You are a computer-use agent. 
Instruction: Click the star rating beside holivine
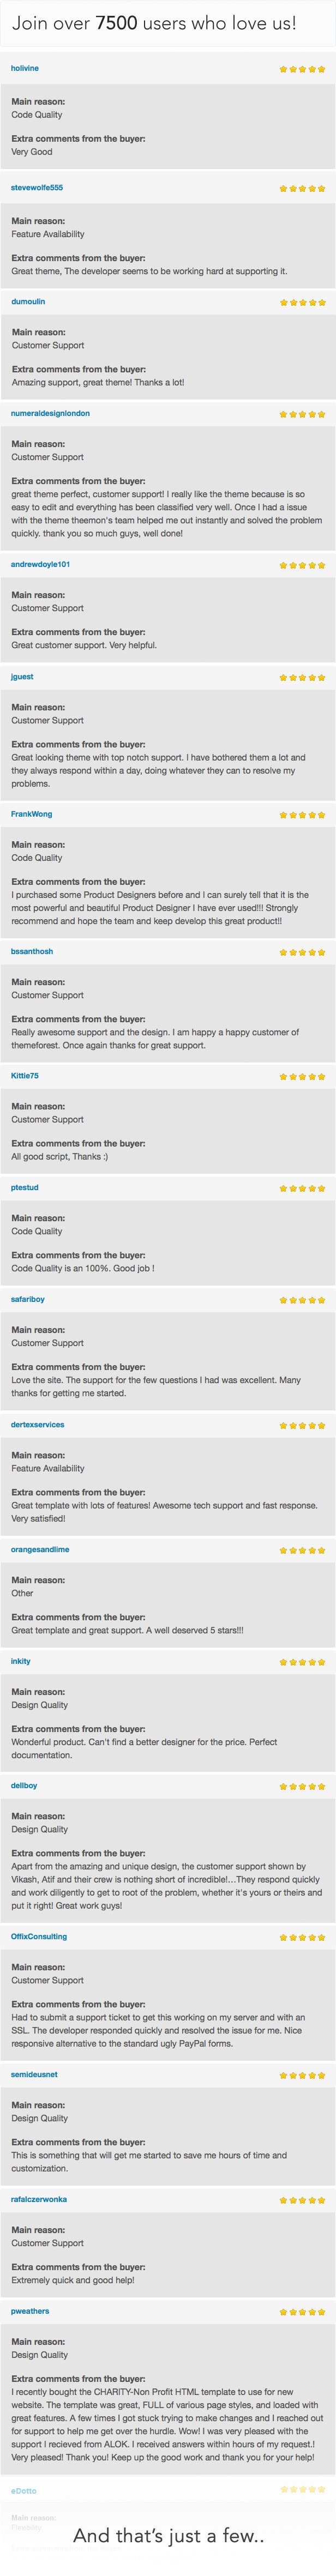pos(302,69)
